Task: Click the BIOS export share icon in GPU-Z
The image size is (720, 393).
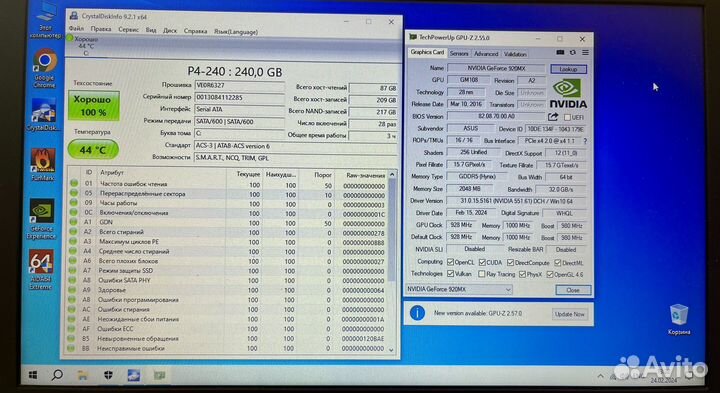Action: 553,117
